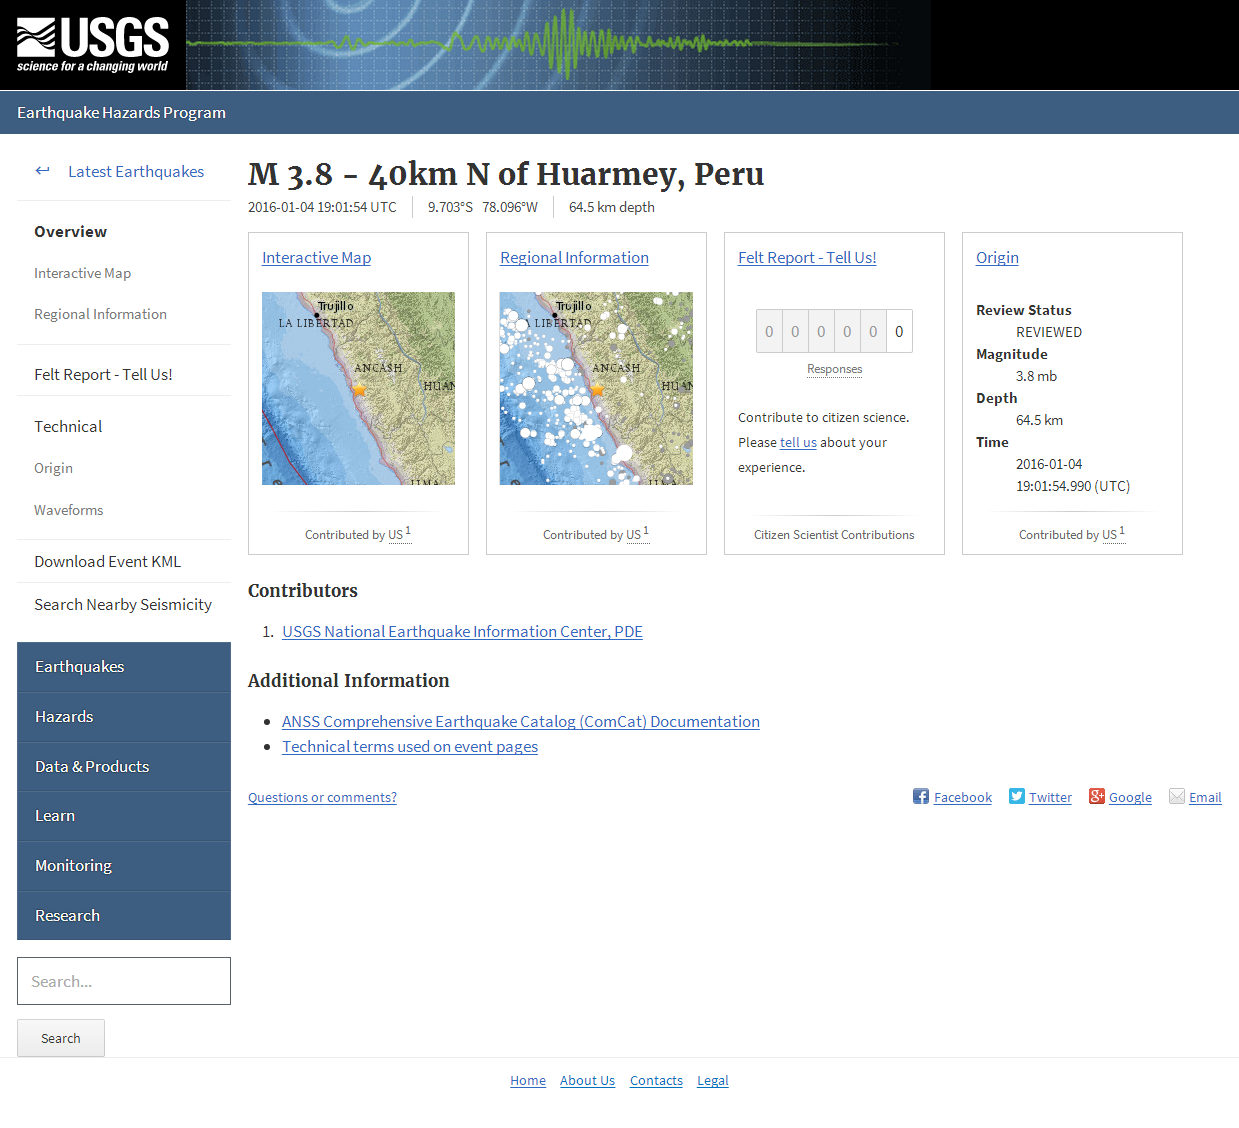Click the 'tell us' link
The height and width of the screenshot is (1128, 1239).
(798, 442)
